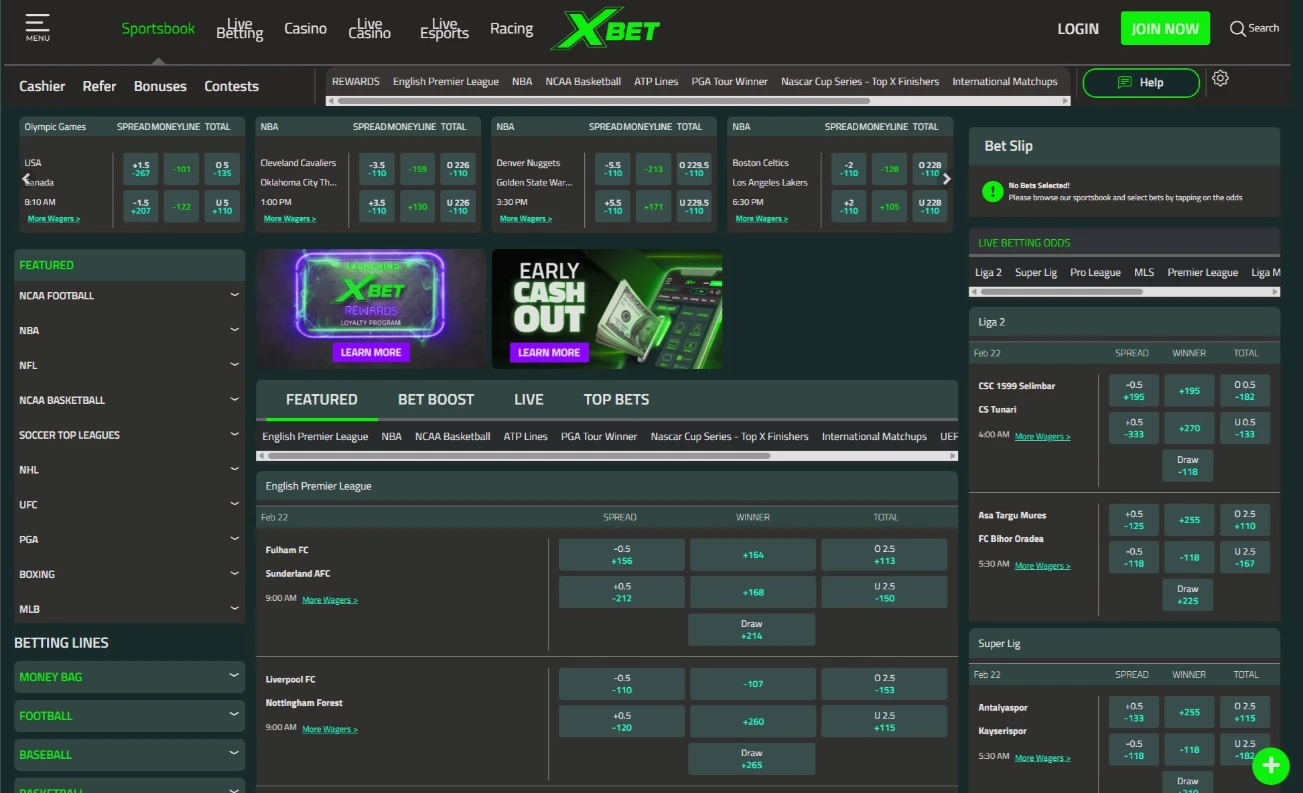Open Sportsbook in top navigation

pyautogui.click(x=158, y=28)
